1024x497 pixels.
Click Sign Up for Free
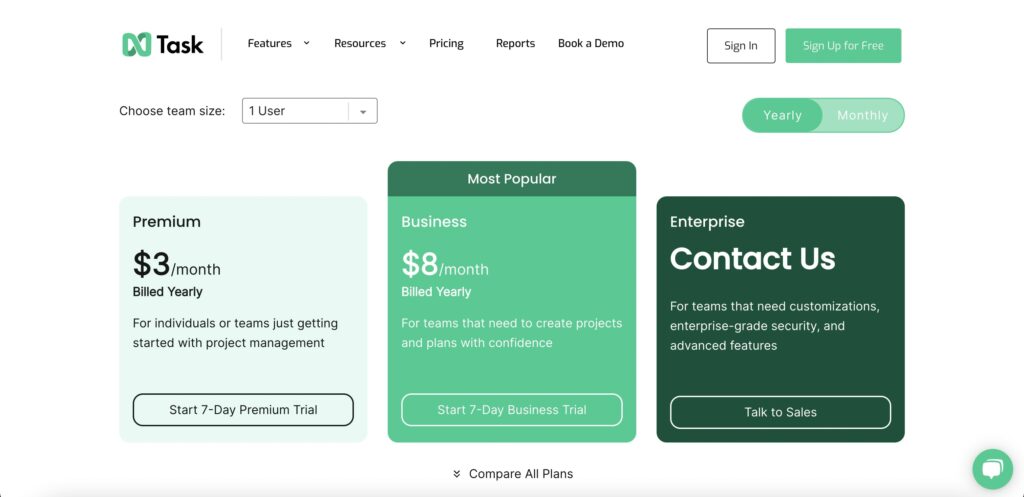pyautogui.click(x=842, y=46)
